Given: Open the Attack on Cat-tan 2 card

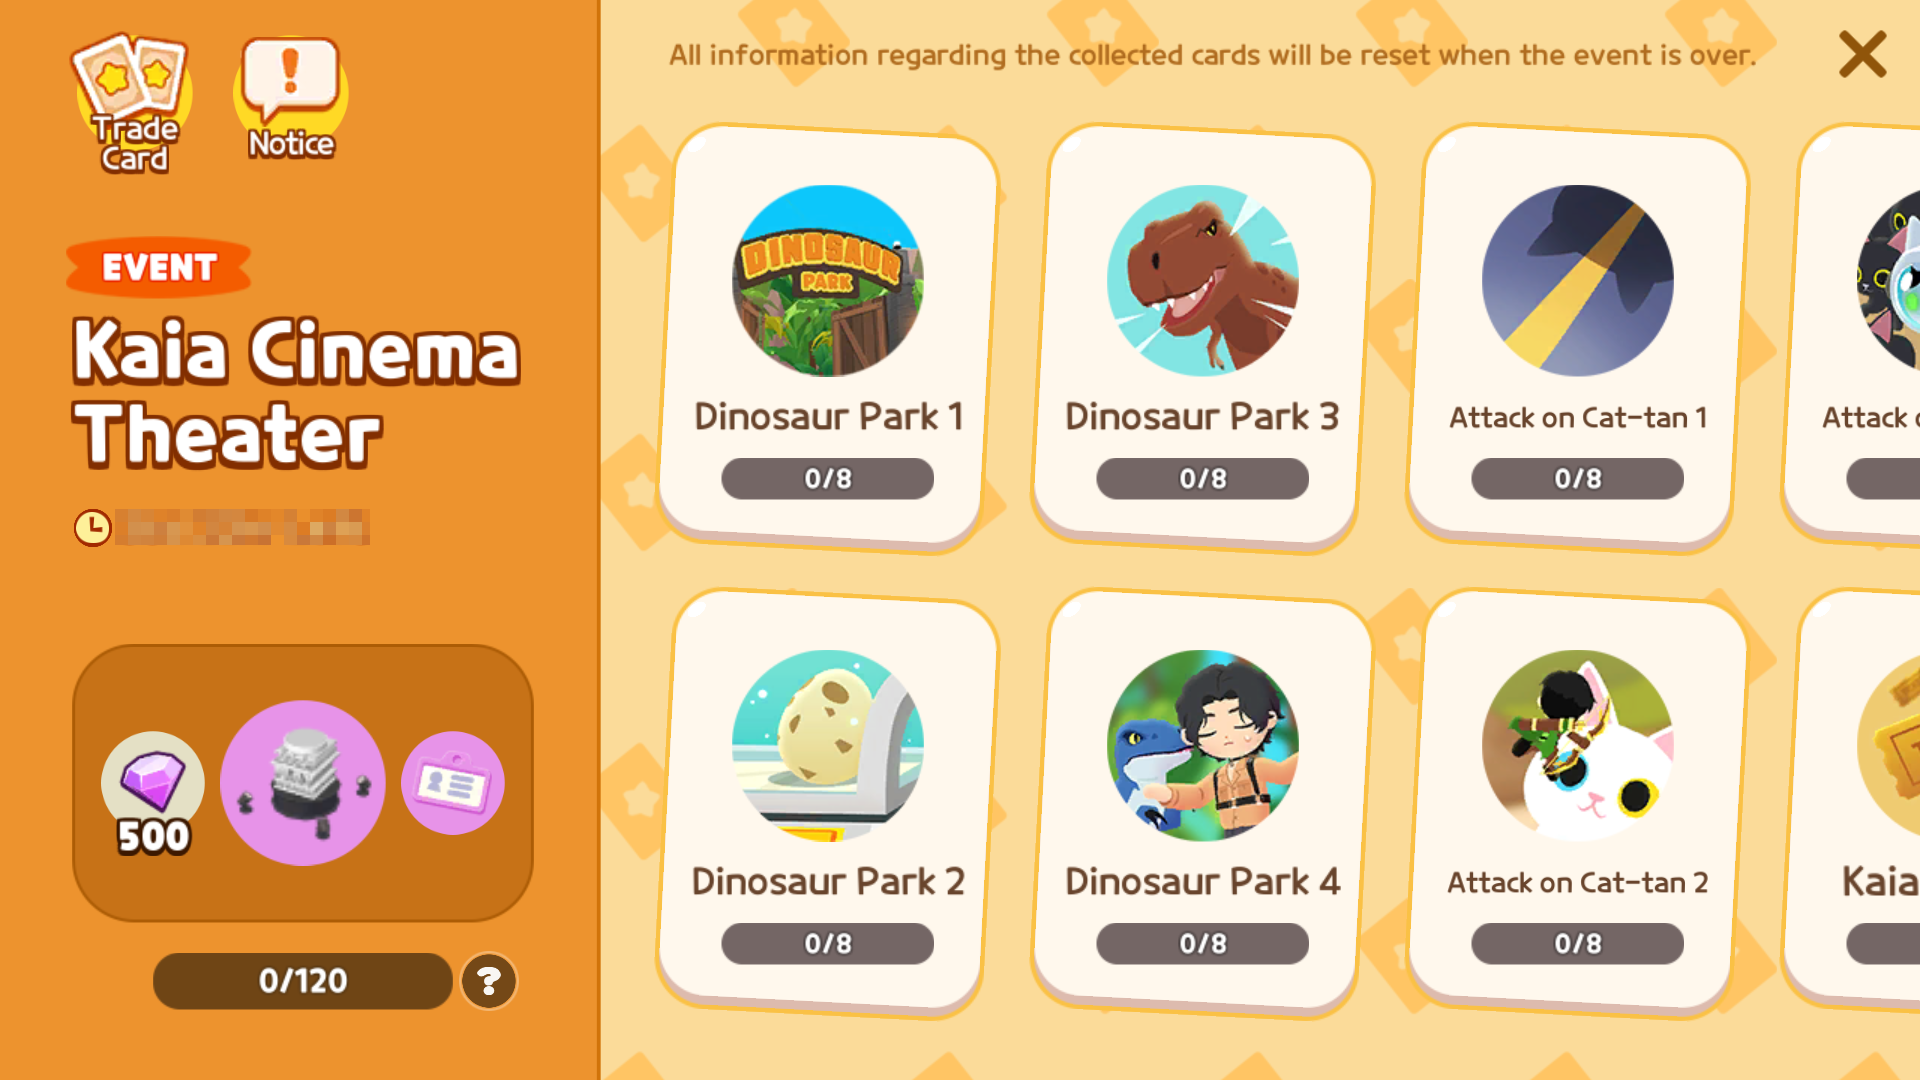Looking at the screenshot, I should tap(1578, 803).
